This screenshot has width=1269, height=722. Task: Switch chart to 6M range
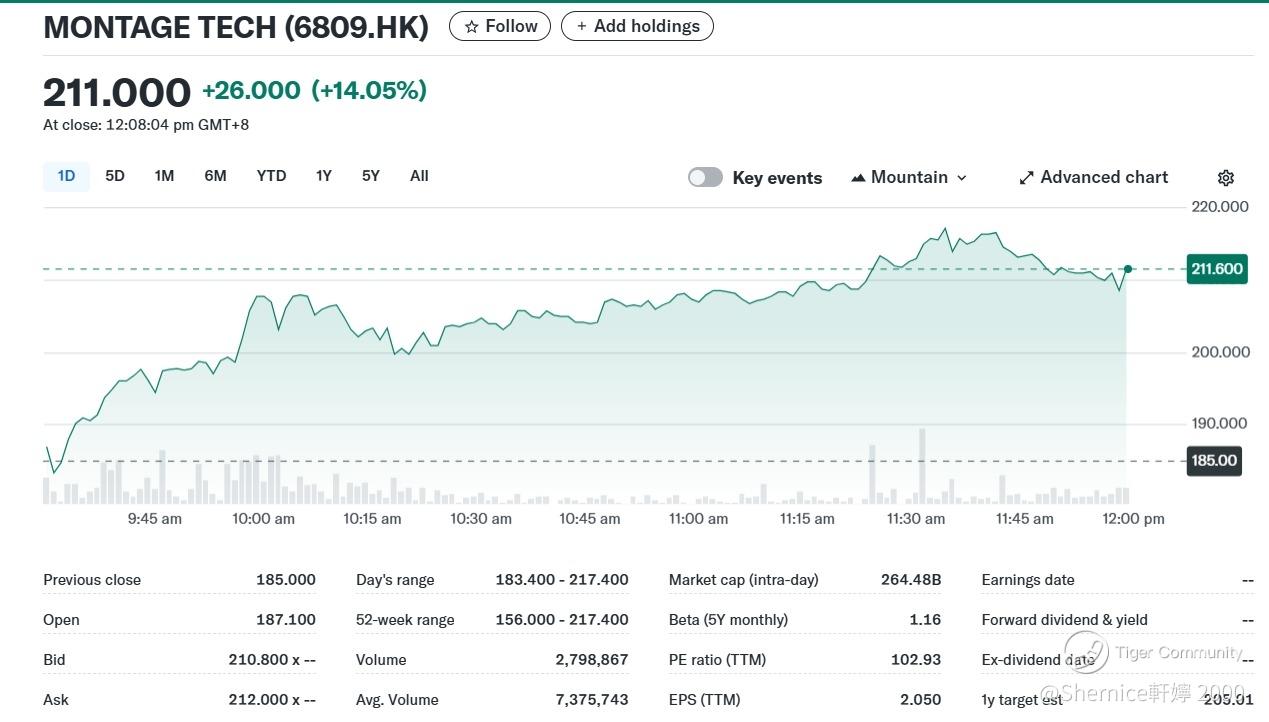(215, 176)
